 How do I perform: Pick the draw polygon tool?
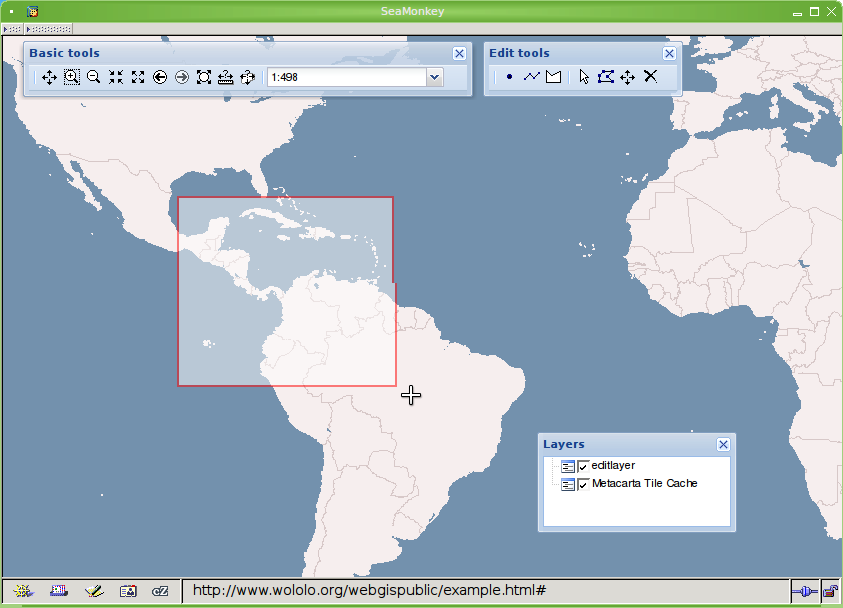coord(553,77)
